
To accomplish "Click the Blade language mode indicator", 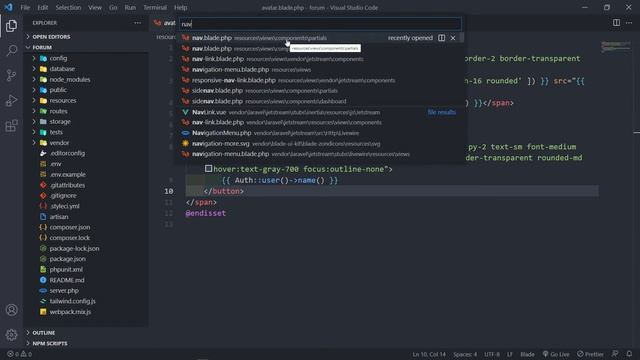I will (527, 354).
